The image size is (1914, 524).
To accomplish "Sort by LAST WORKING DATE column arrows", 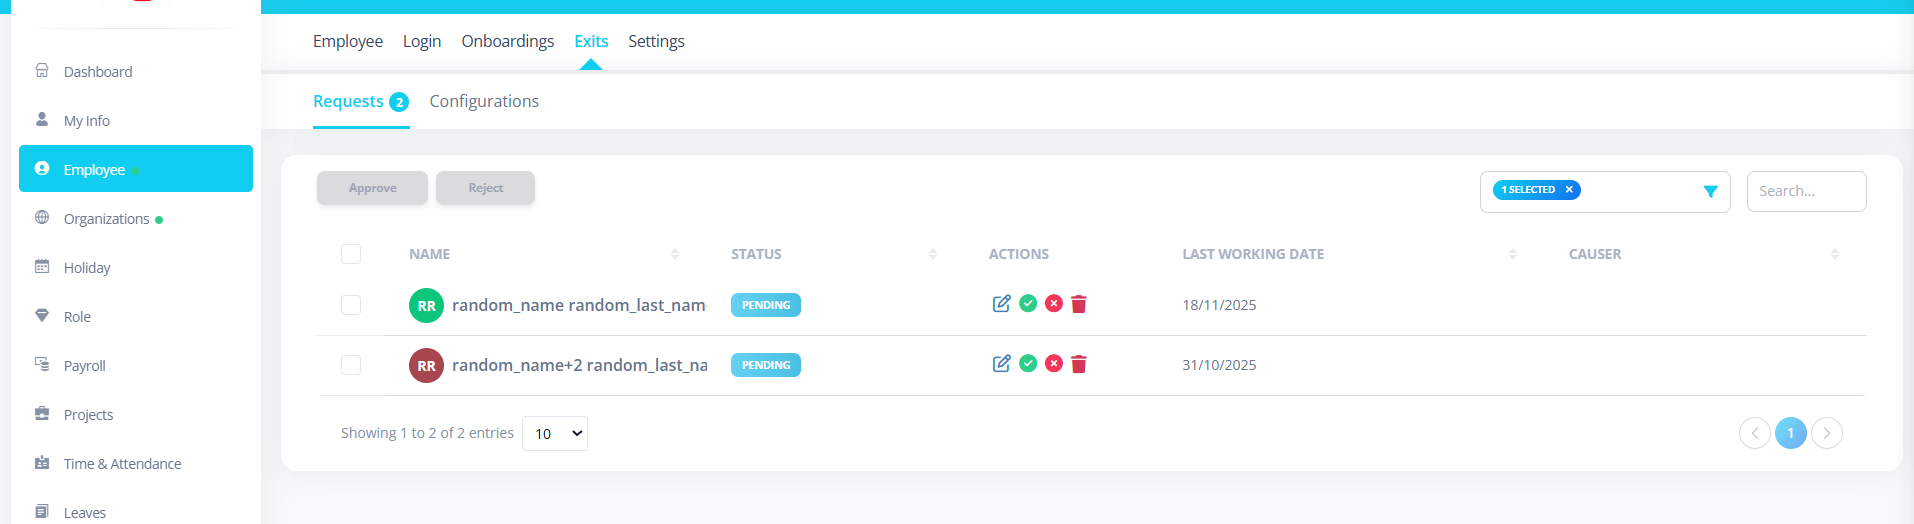I will (x=1513, y=254).
